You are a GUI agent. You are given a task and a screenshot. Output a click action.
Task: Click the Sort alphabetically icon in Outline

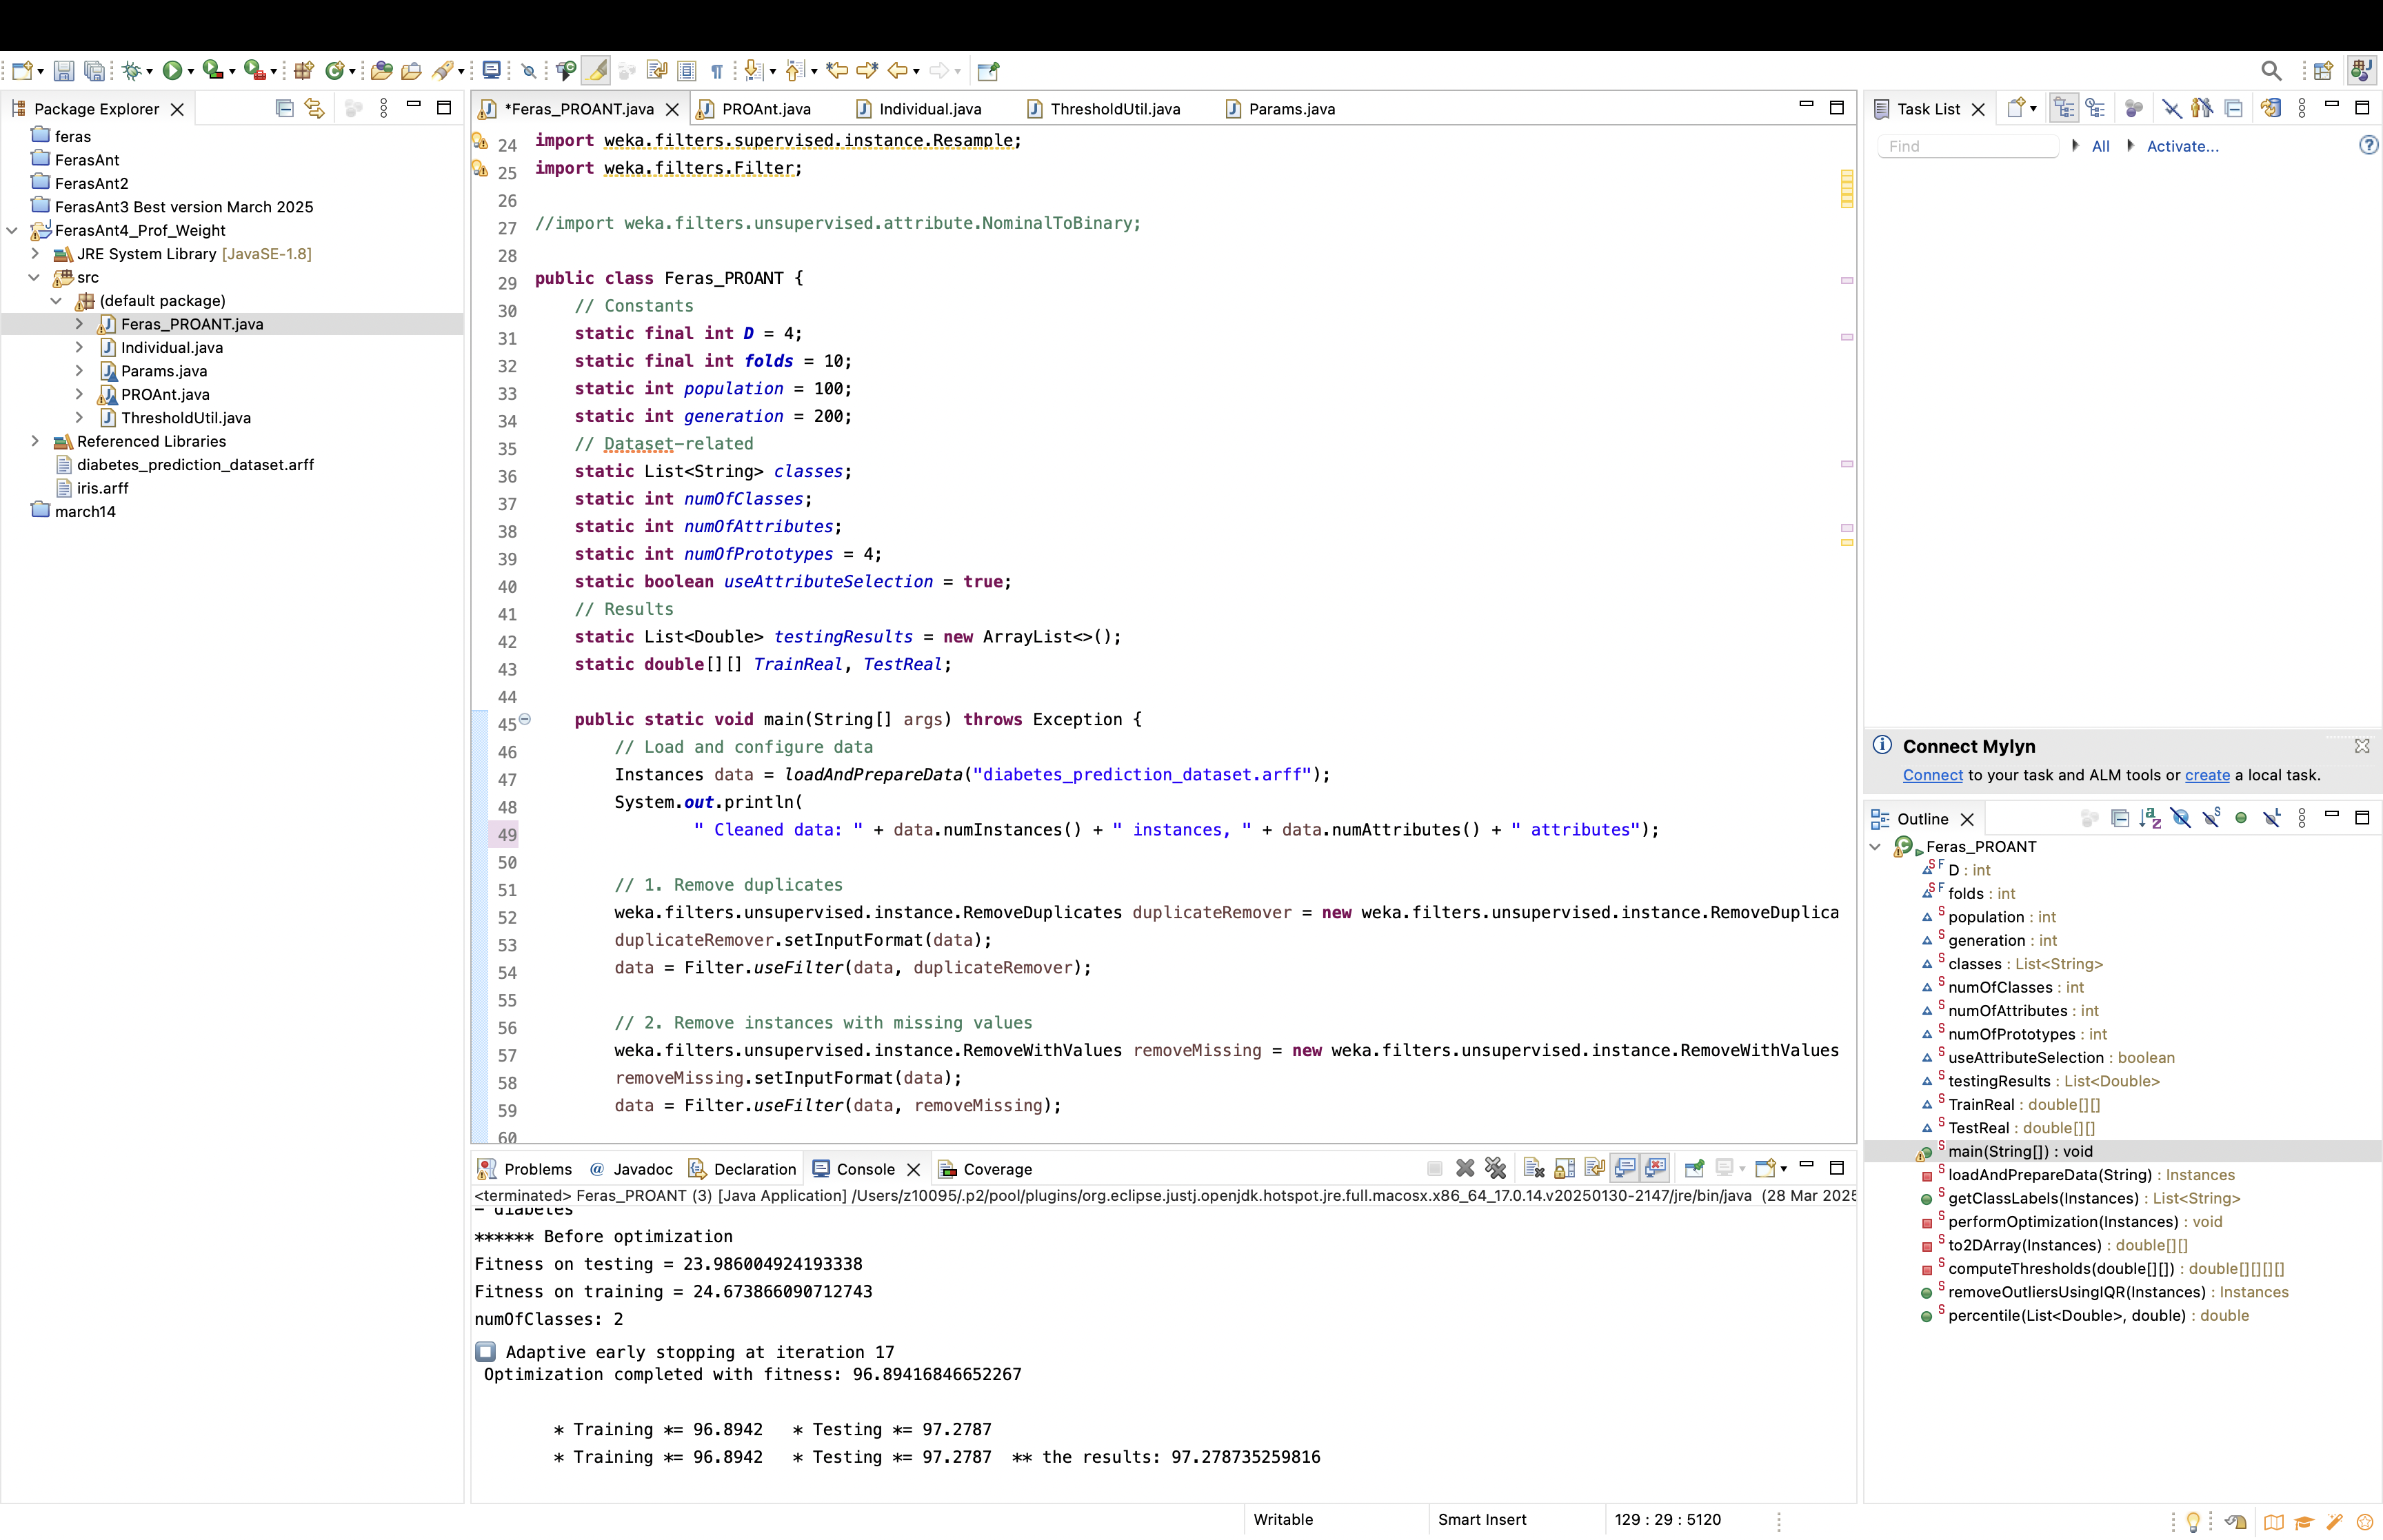(2149, 818)
